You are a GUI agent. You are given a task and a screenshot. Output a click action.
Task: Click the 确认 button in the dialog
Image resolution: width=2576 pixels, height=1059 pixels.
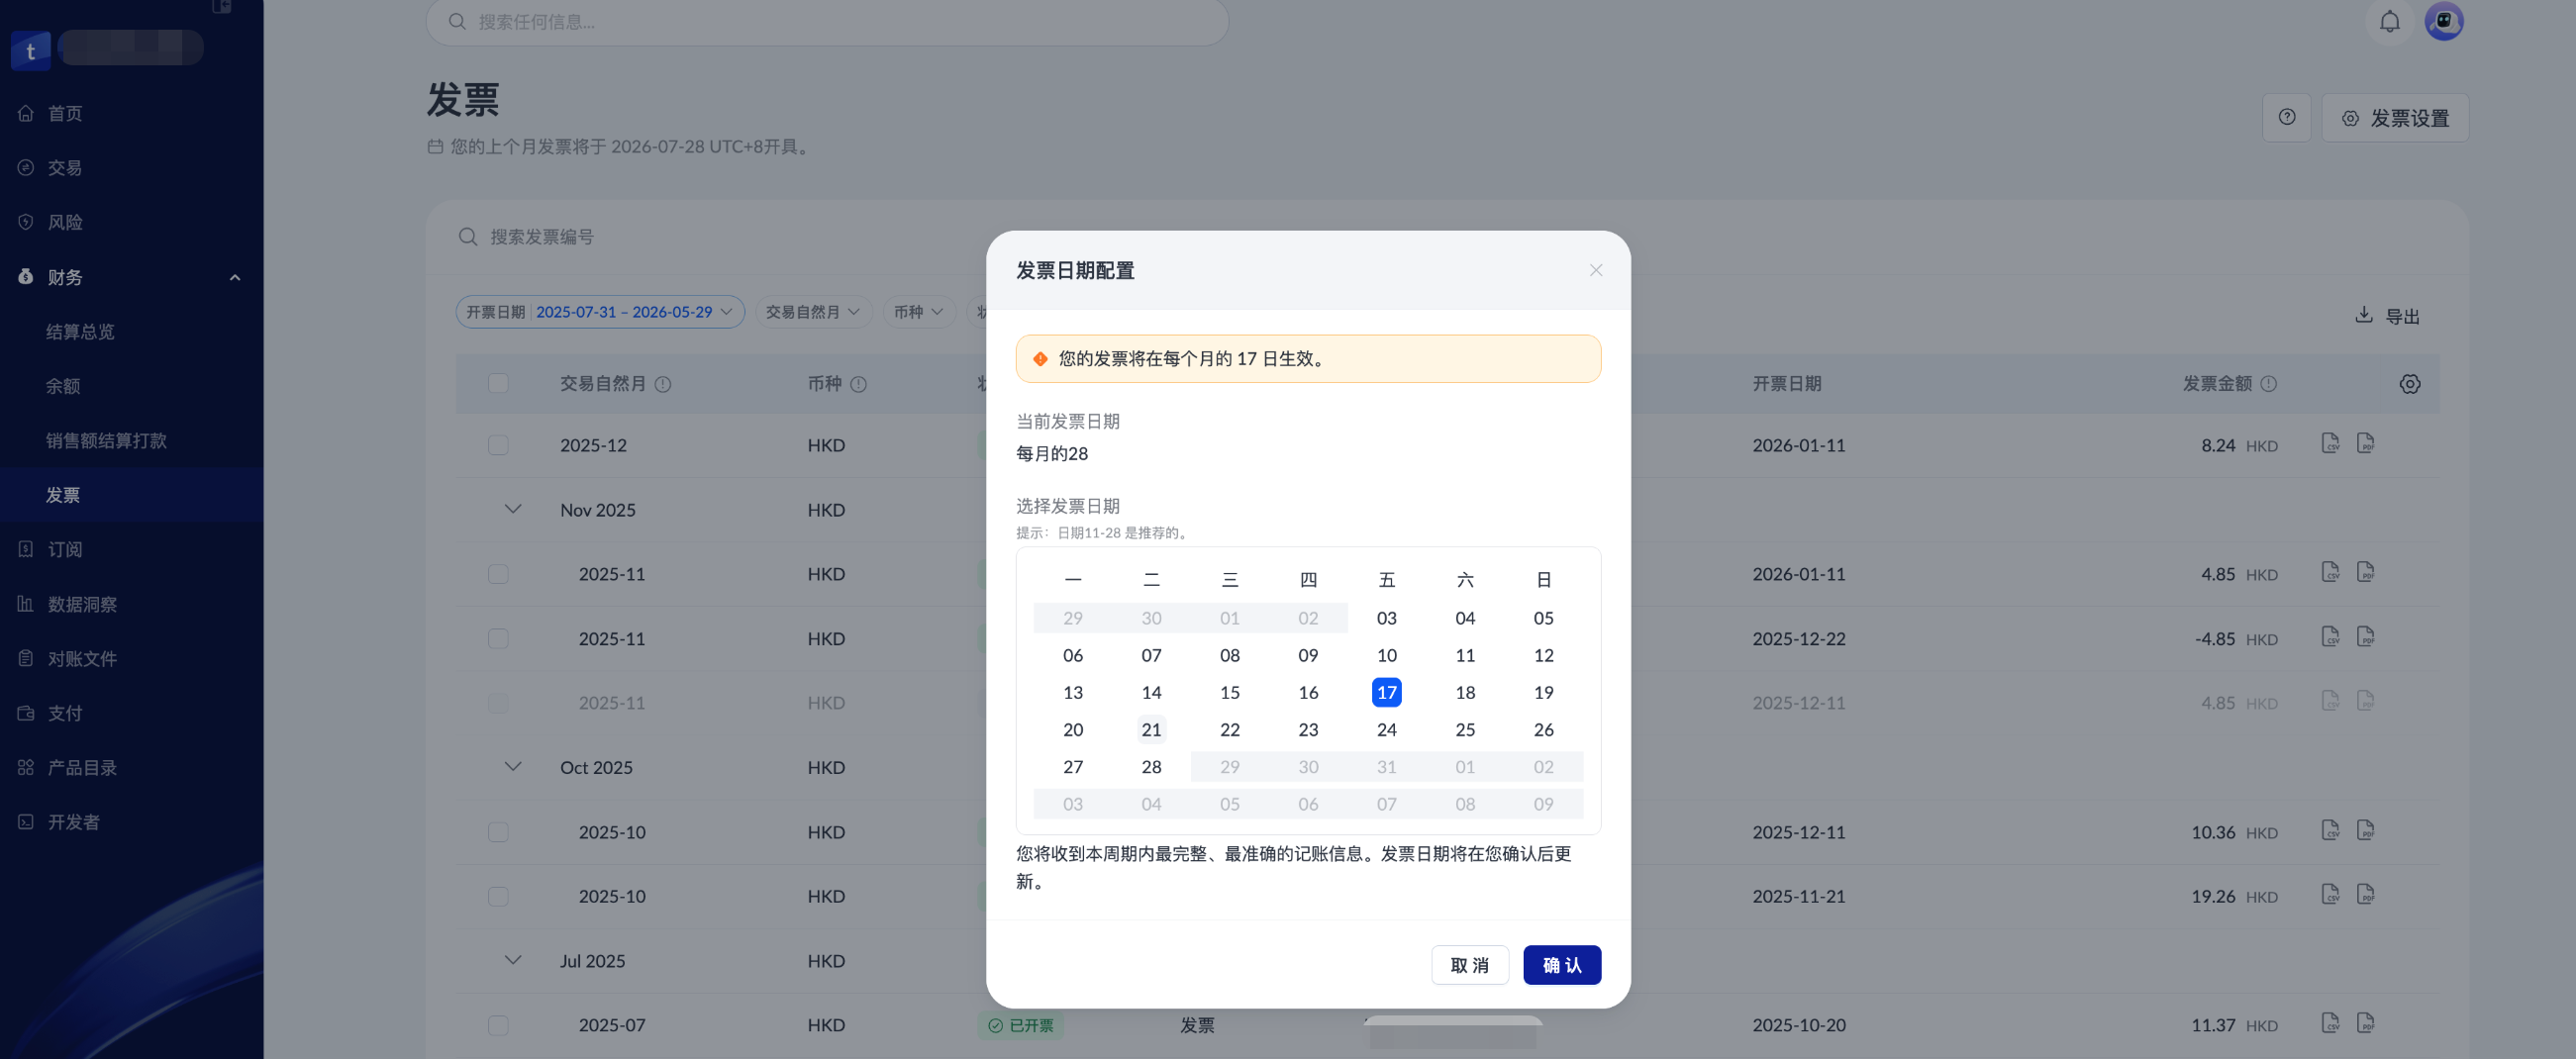(x=1561, y=965)
